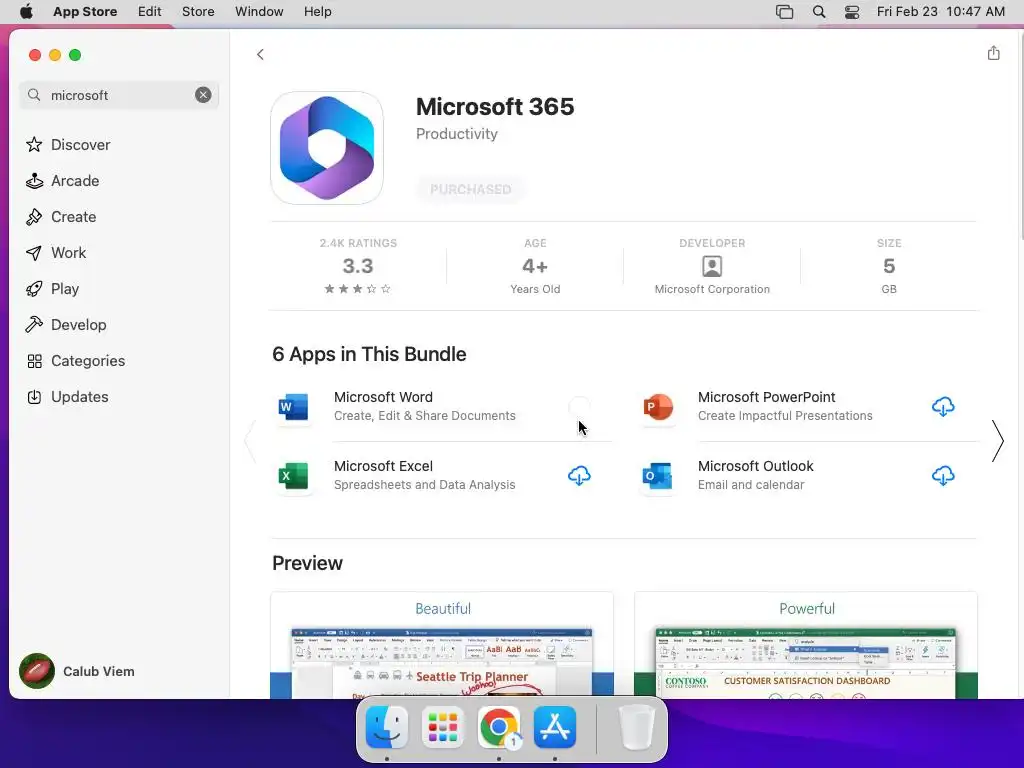Open the Work section
The height and width of the screenshot is (768, 1024).
click(x=56, y=252)
